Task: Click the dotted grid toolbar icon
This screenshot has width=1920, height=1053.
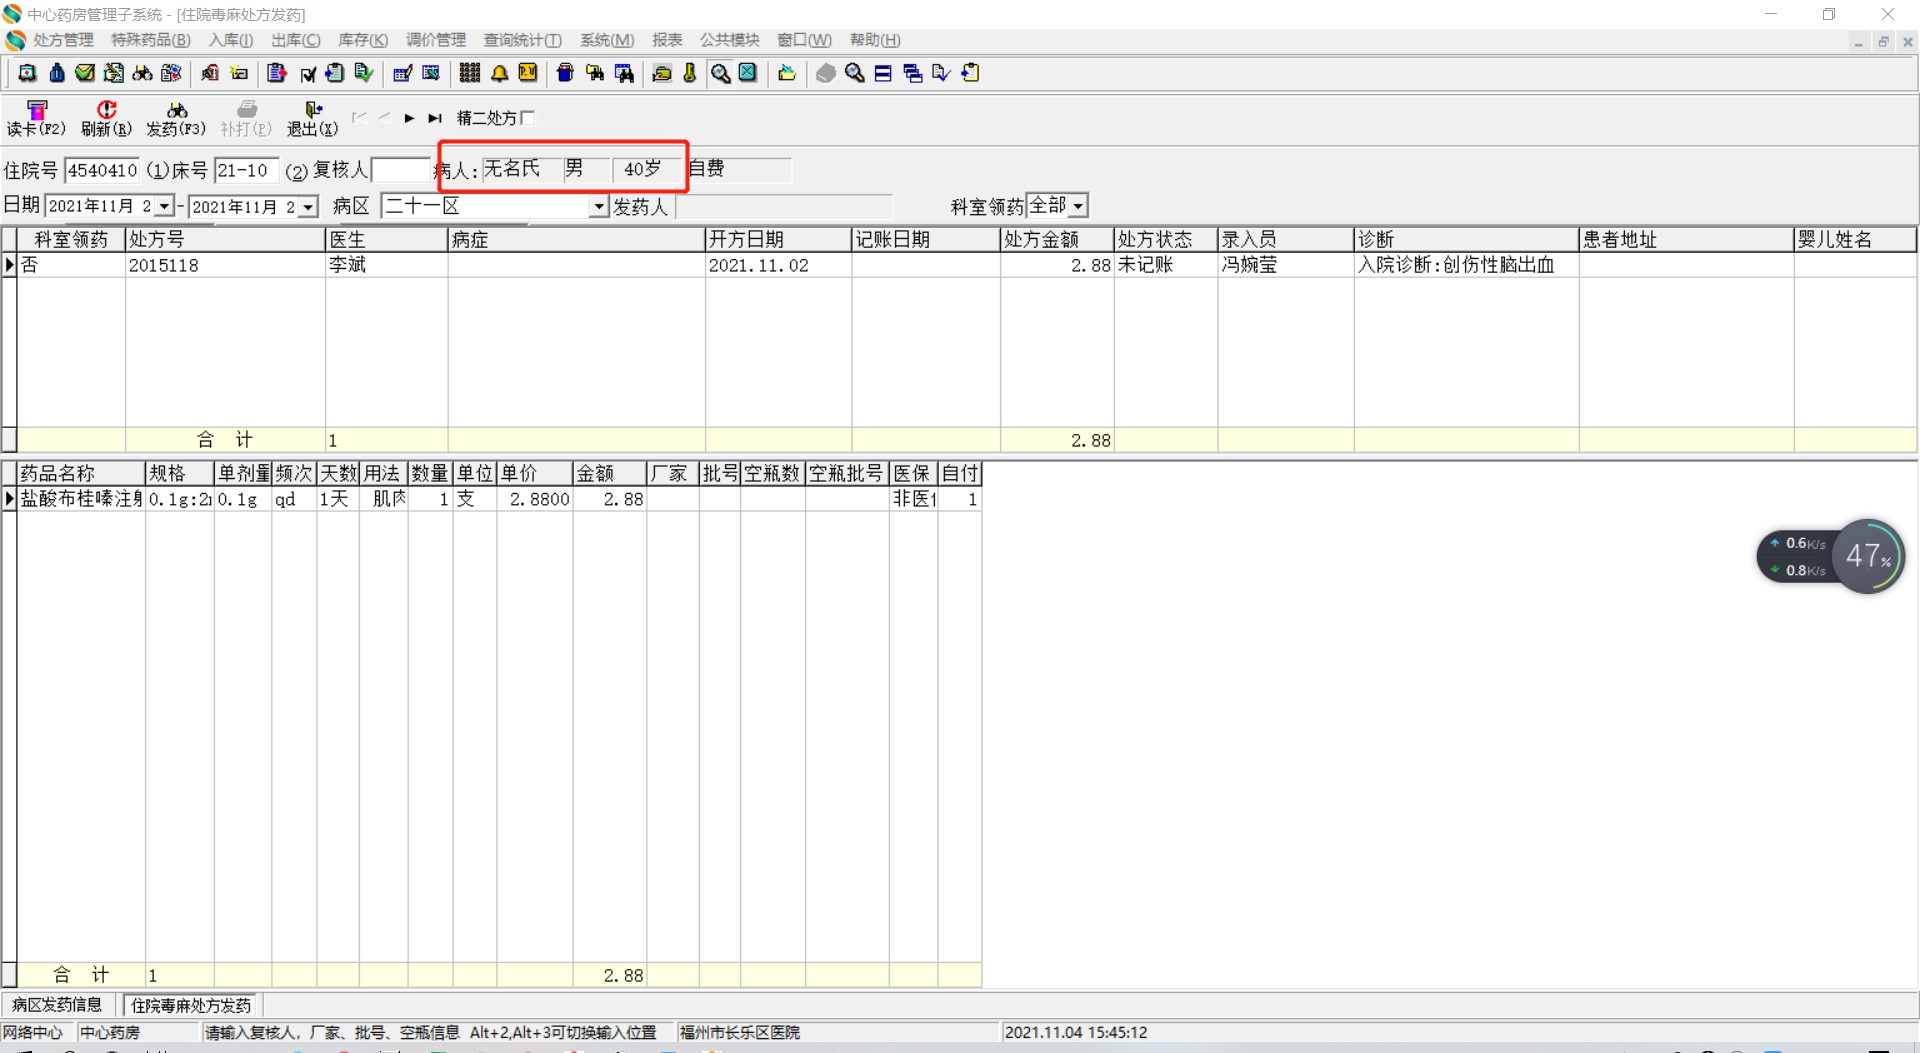Action: pos(470,73)
